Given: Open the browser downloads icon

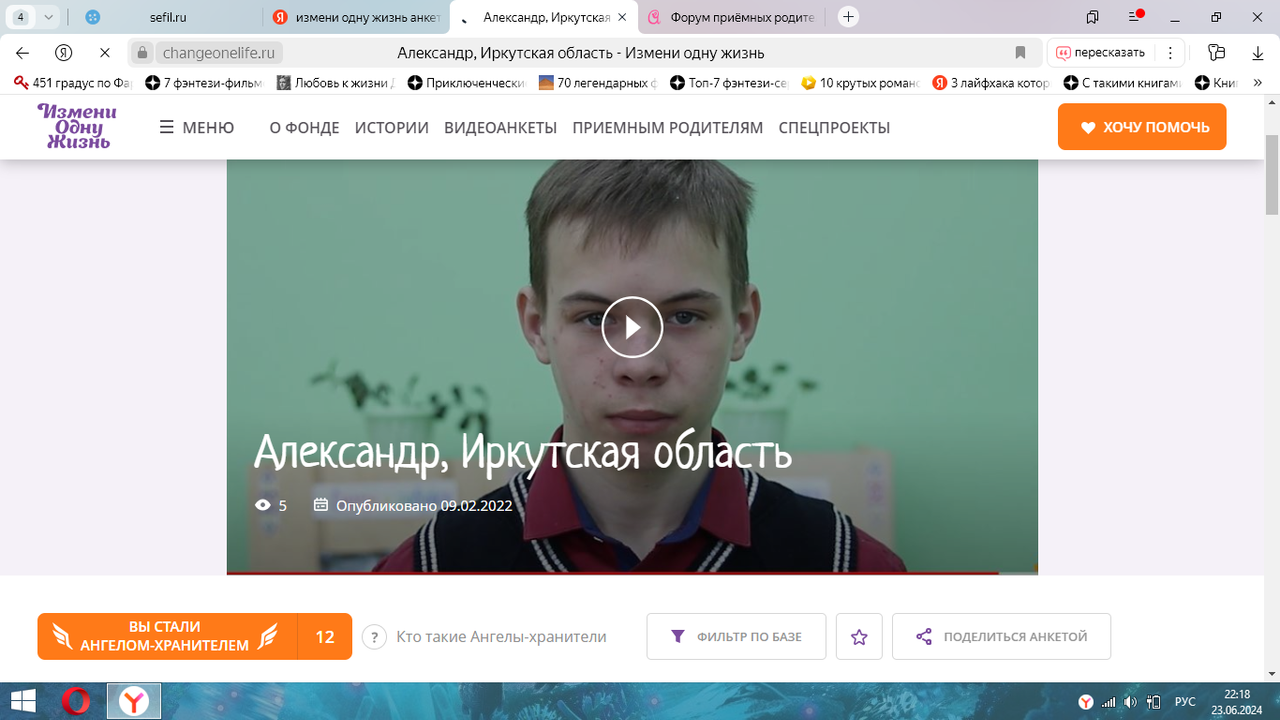Looking at the screenshot, I should tap(1257, 52).
